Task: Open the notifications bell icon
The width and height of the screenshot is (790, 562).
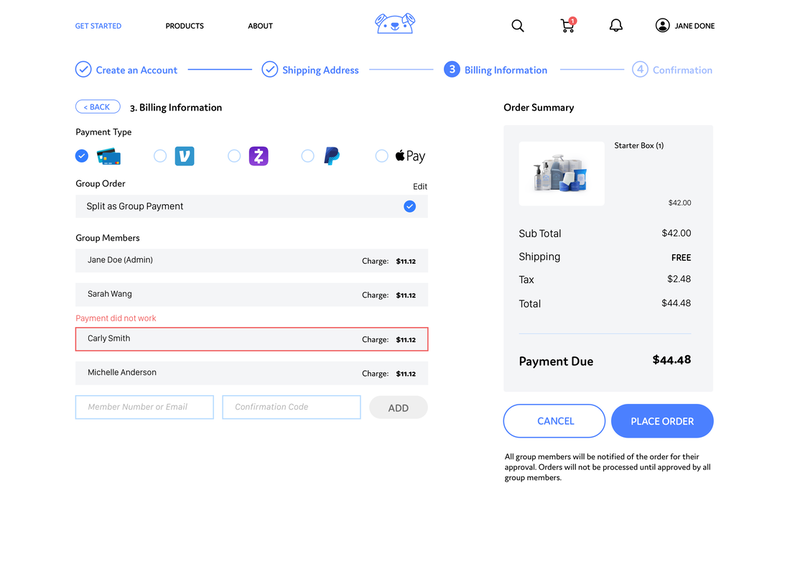Action: pyautogui.click(x=616, y=26)
